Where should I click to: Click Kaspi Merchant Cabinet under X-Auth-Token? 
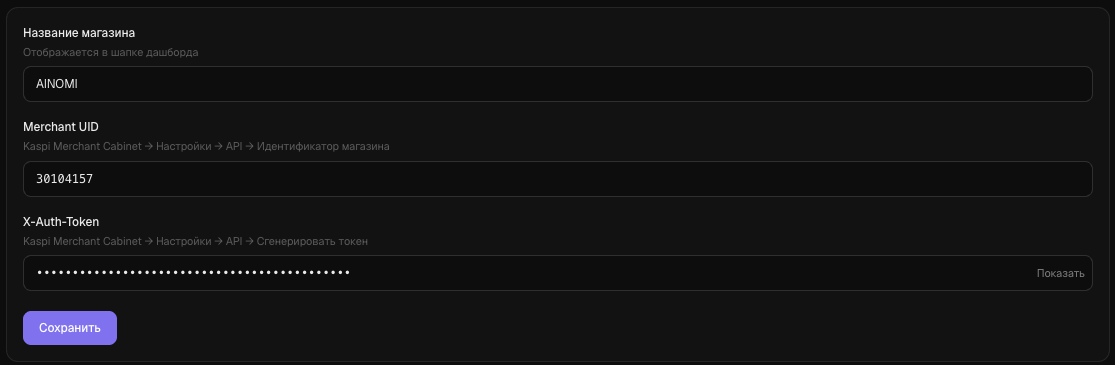pyautogui.click(x=82, y=241)
